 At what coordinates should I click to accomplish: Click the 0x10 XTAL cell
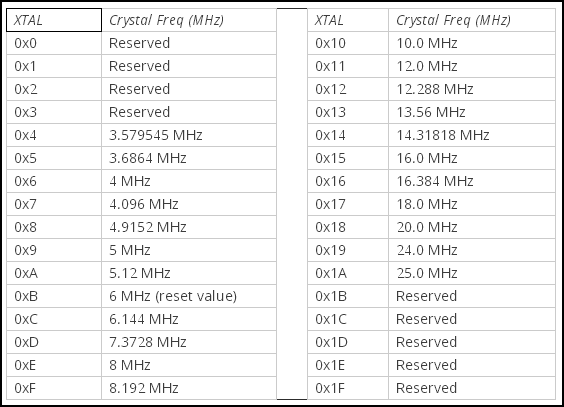click(x=348, y=43)
